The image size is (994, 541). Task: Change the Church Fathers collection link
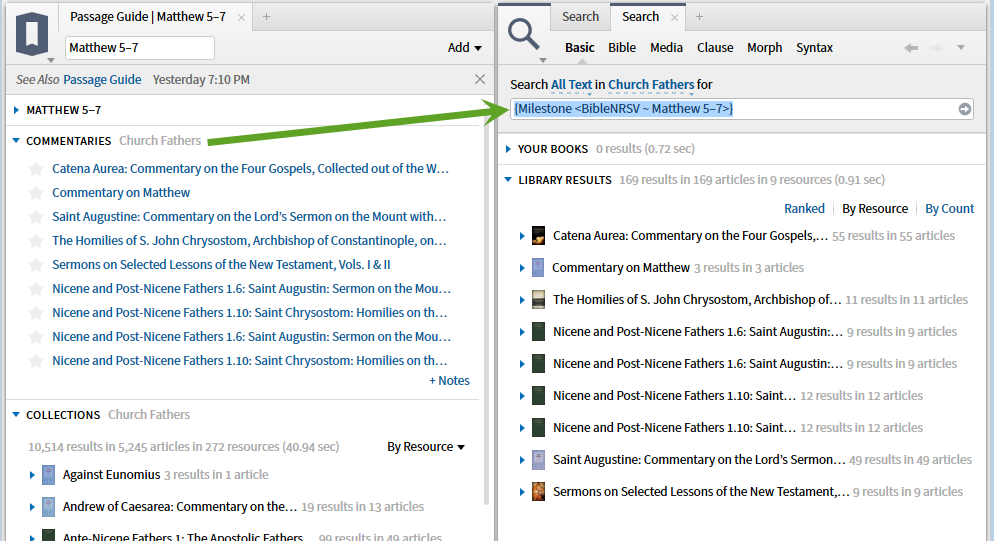[x=651, y=84]
